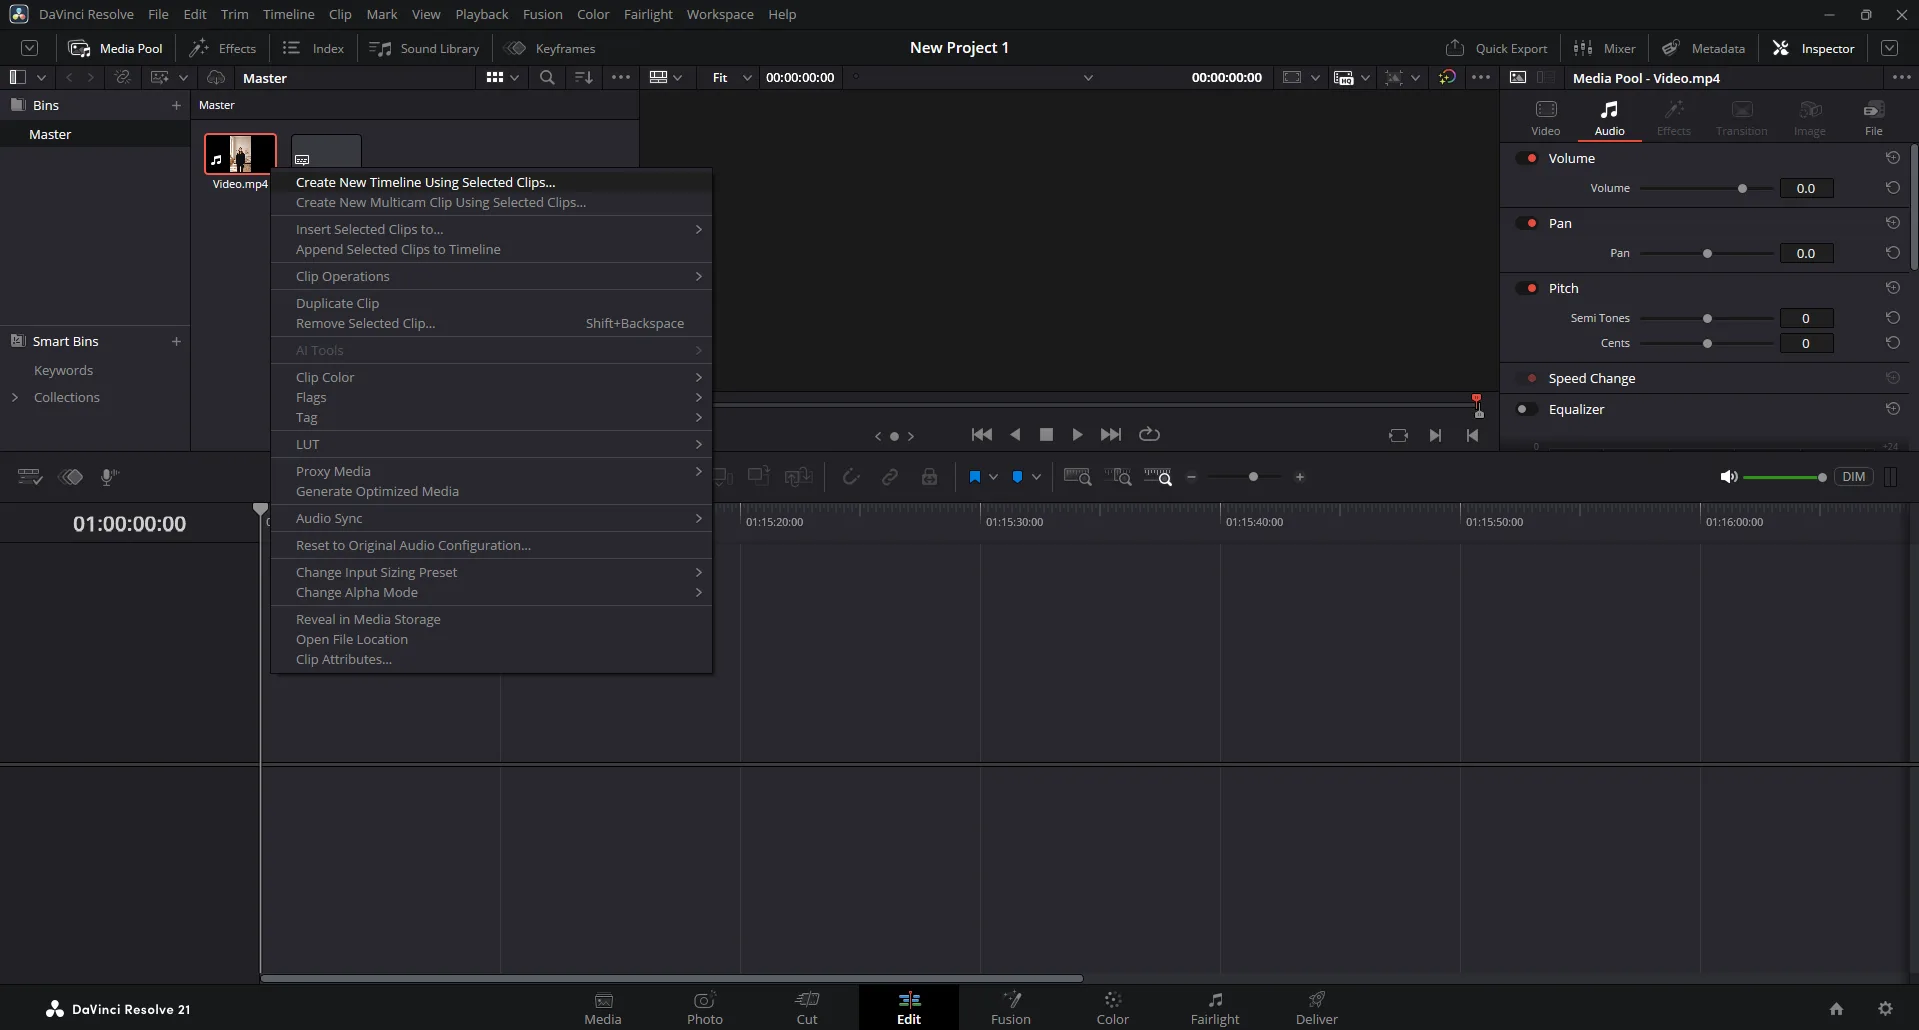
Task: Click the media pool sort icon
Action: (583, 77)
